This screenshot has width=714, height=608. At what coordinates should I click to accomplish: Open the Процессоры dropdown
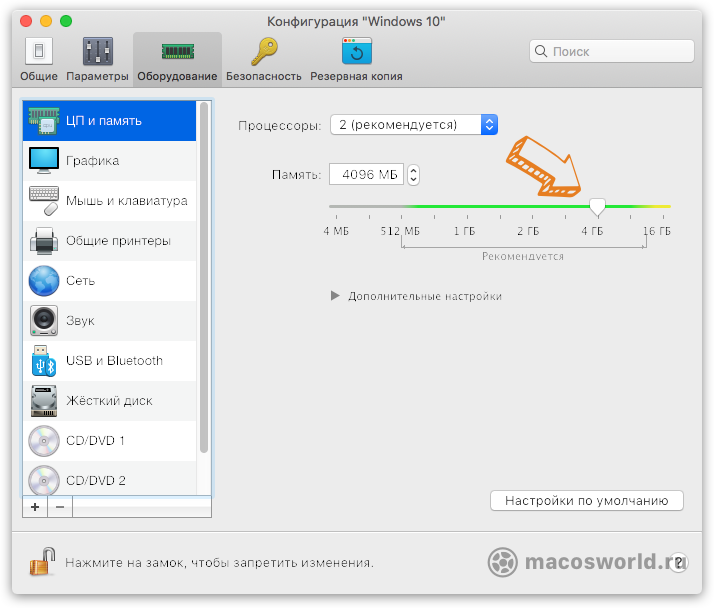click(x=414, y=124)
